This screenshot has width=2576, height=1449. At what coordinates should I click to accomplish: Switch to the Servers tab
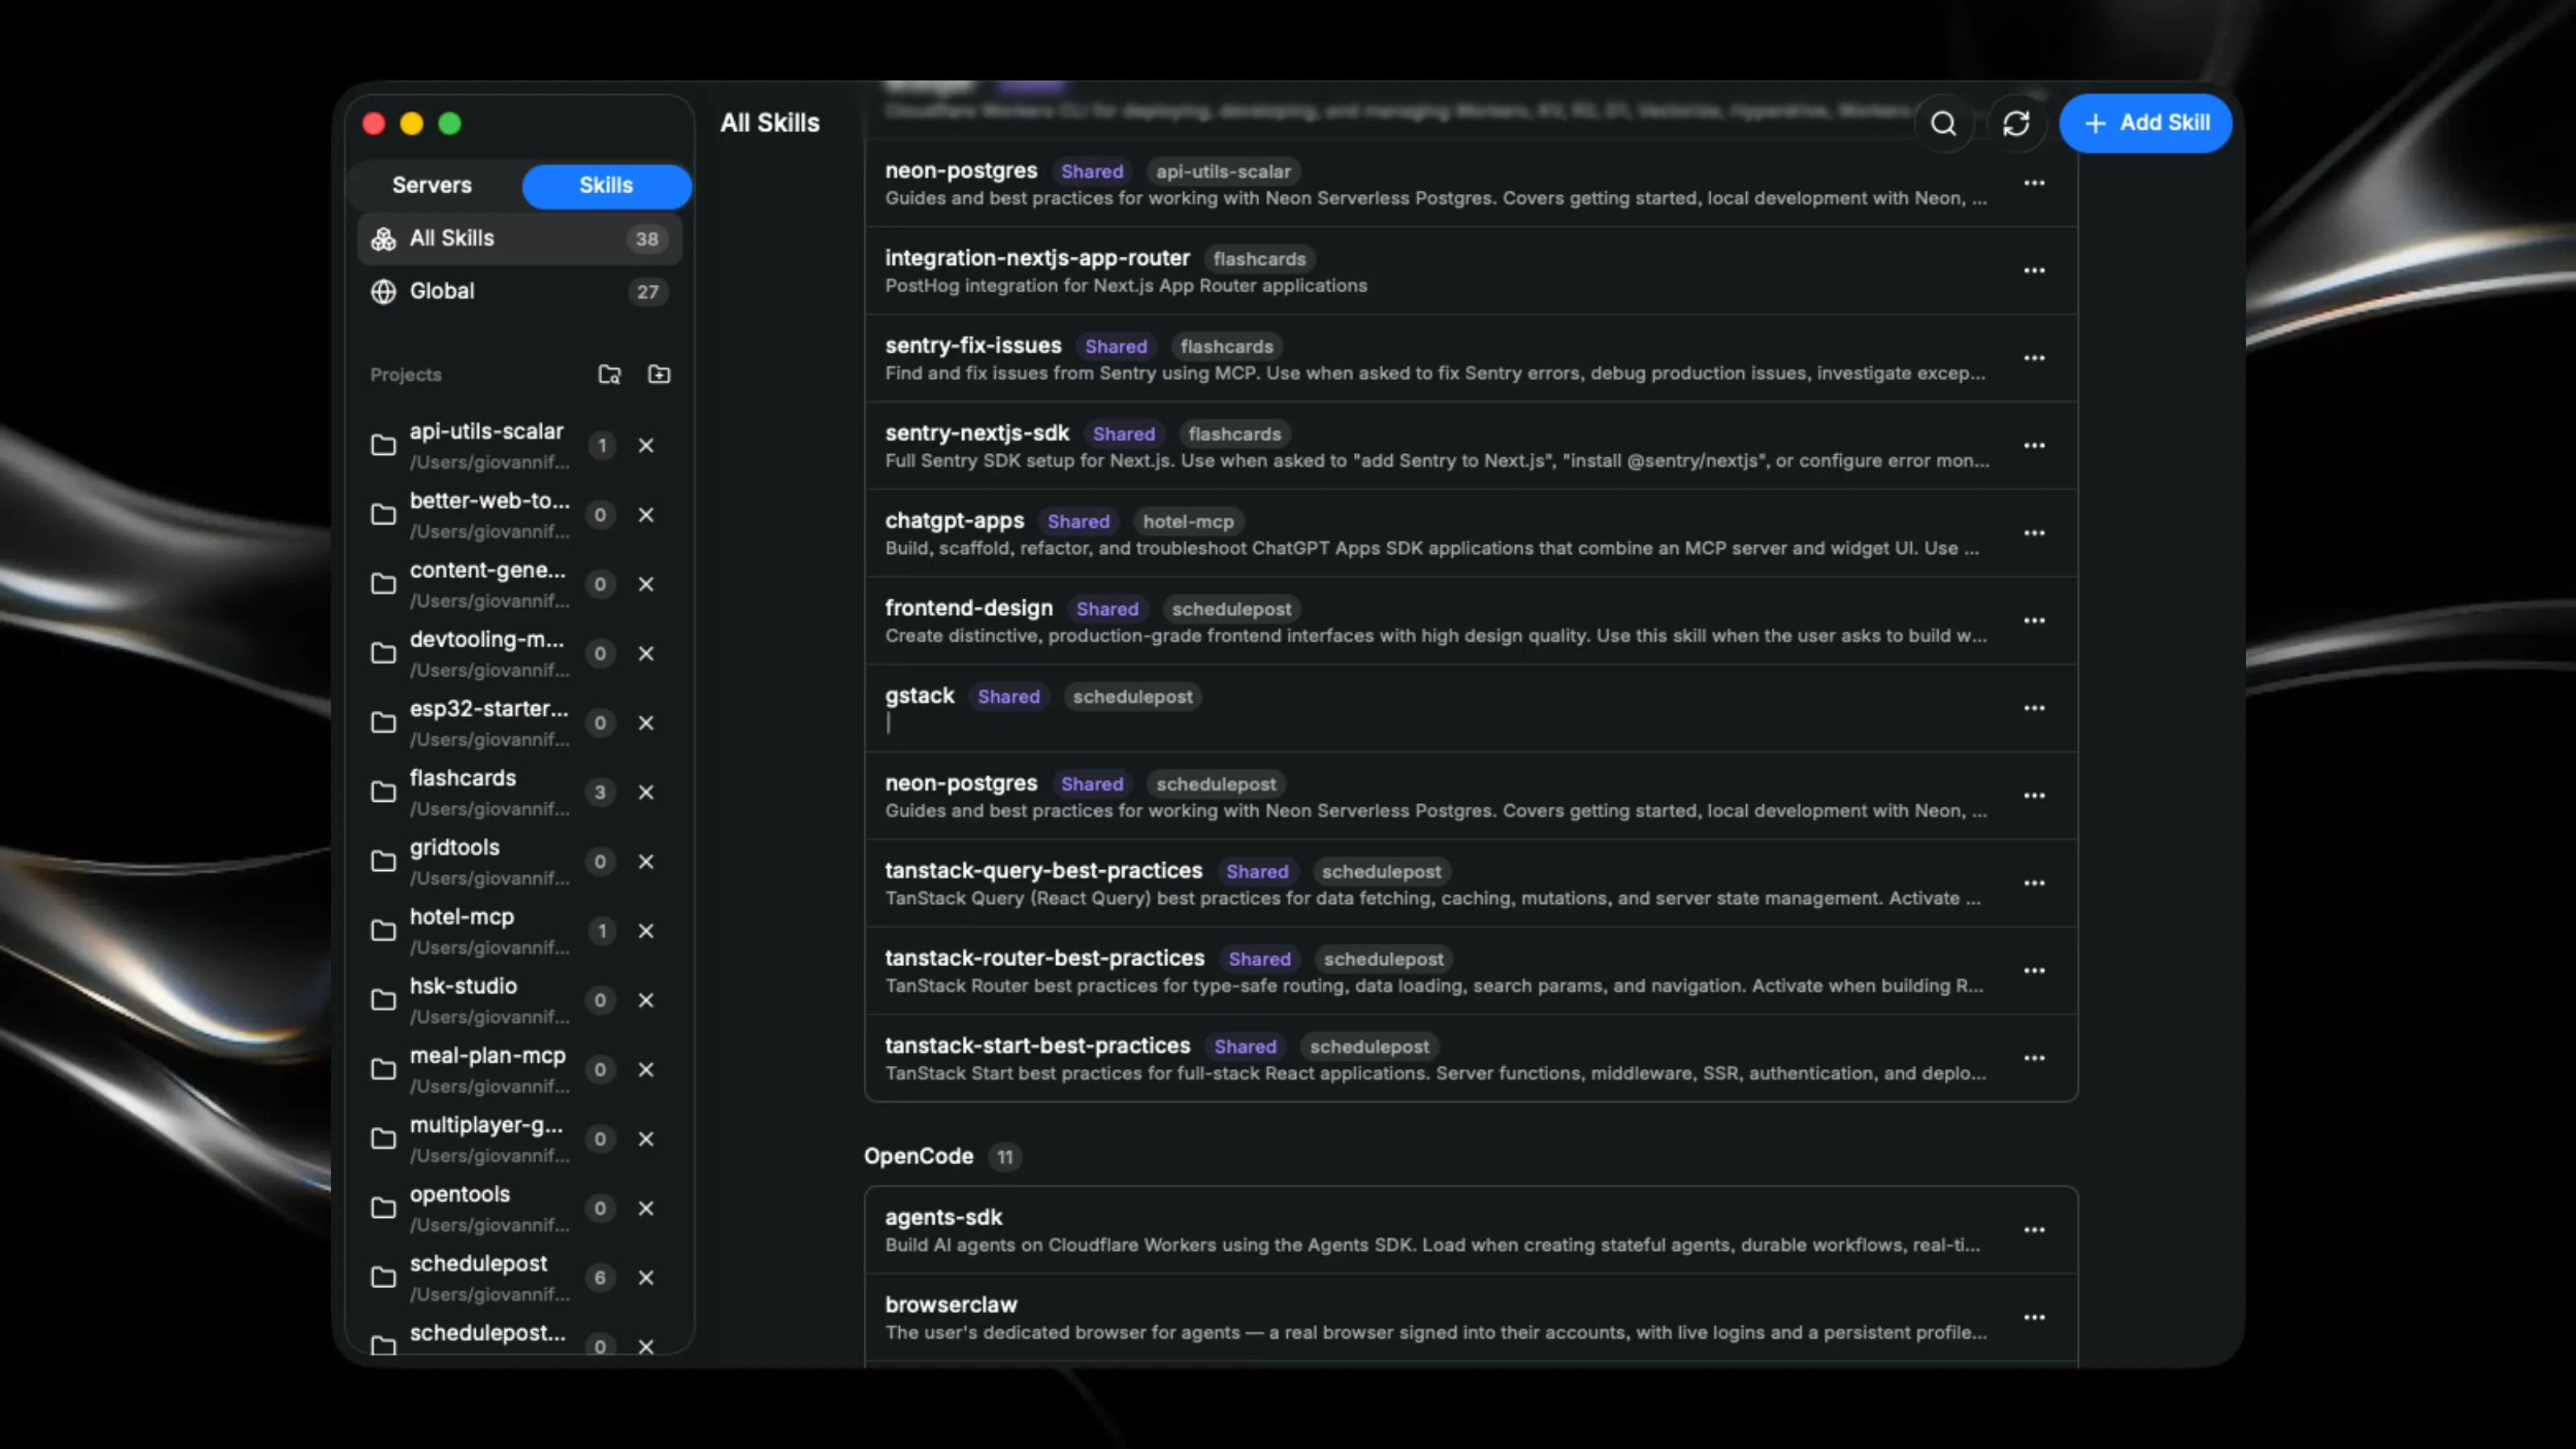tap(432, 185)
